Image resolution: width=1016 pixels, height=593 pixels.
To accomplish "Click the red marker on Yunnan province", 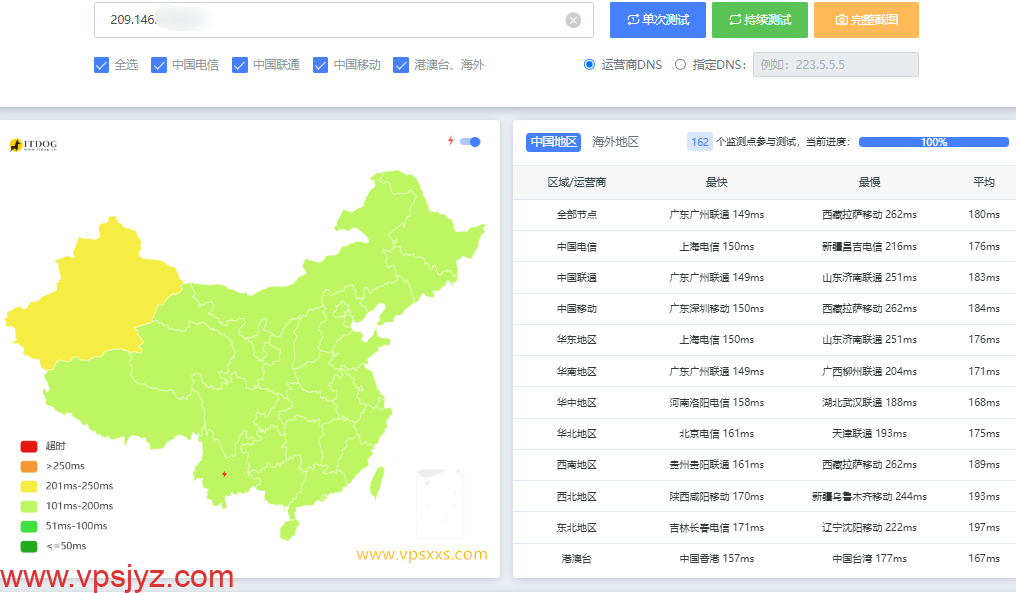I will 224,474.
